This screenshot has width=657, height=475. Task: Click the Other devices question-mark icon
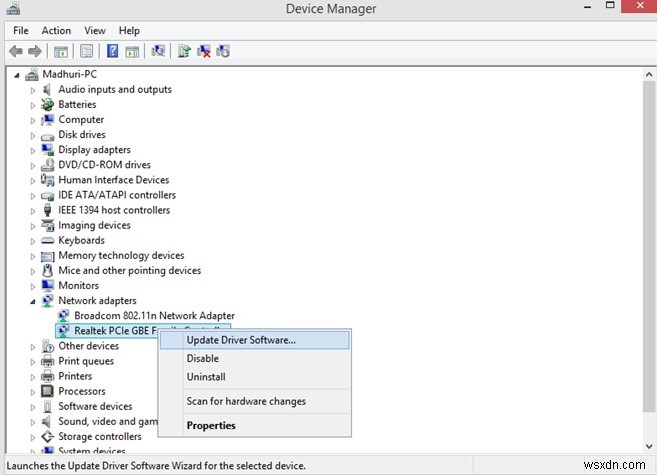[47, 346]
